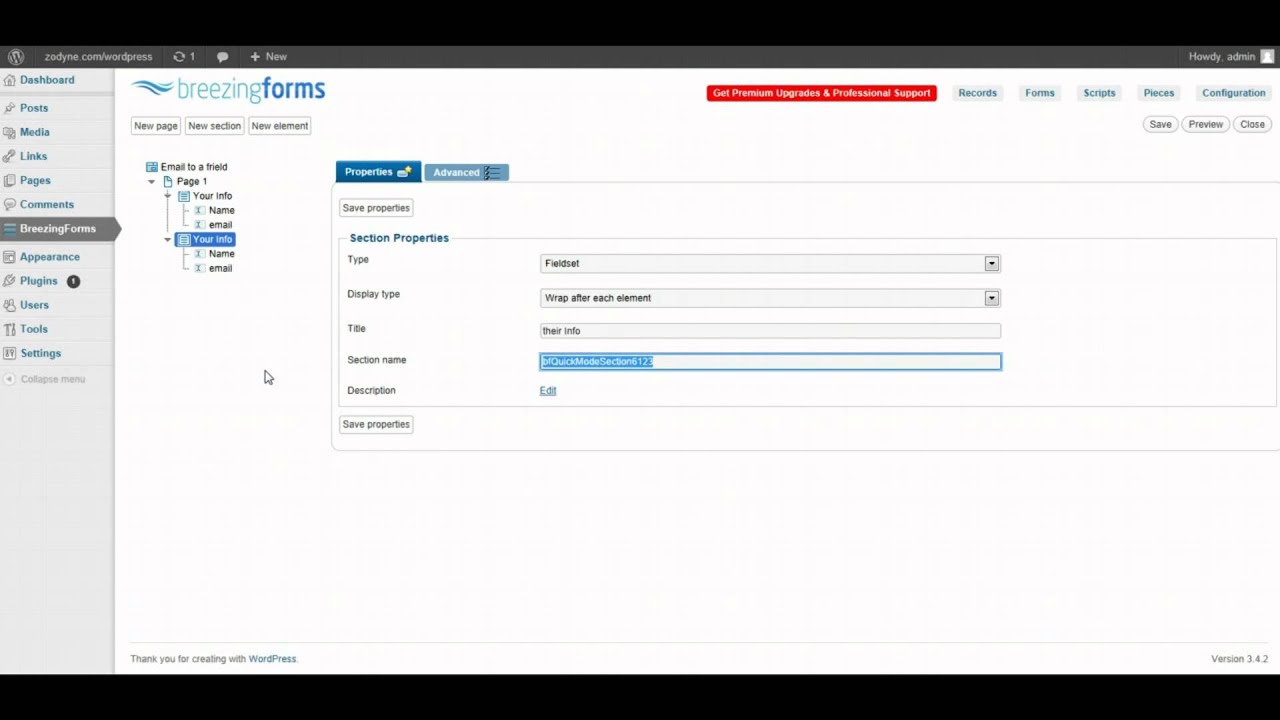Open the Records page
This screenshot has height=720, width=1280.
point(977,93)
